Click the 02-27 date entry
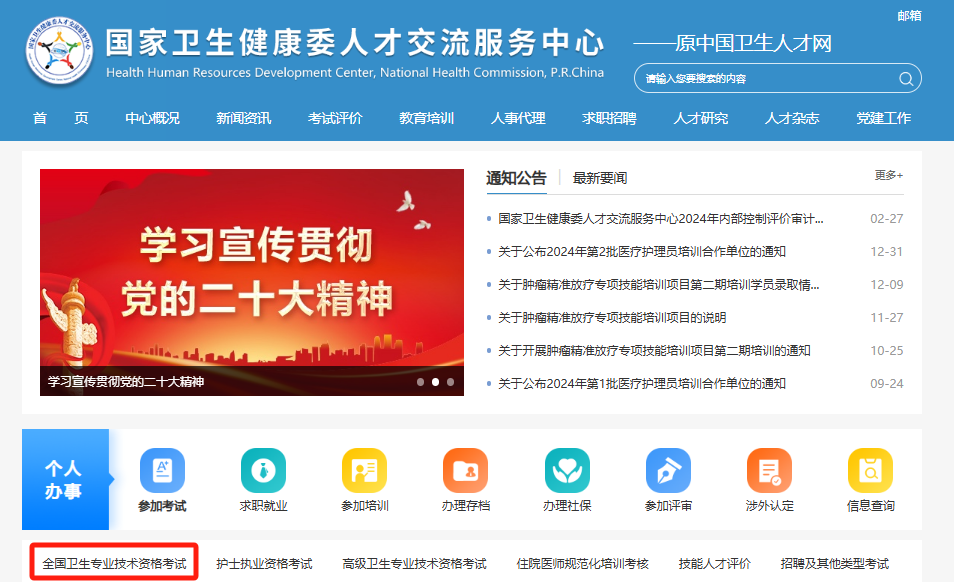 tap(886, 219)
